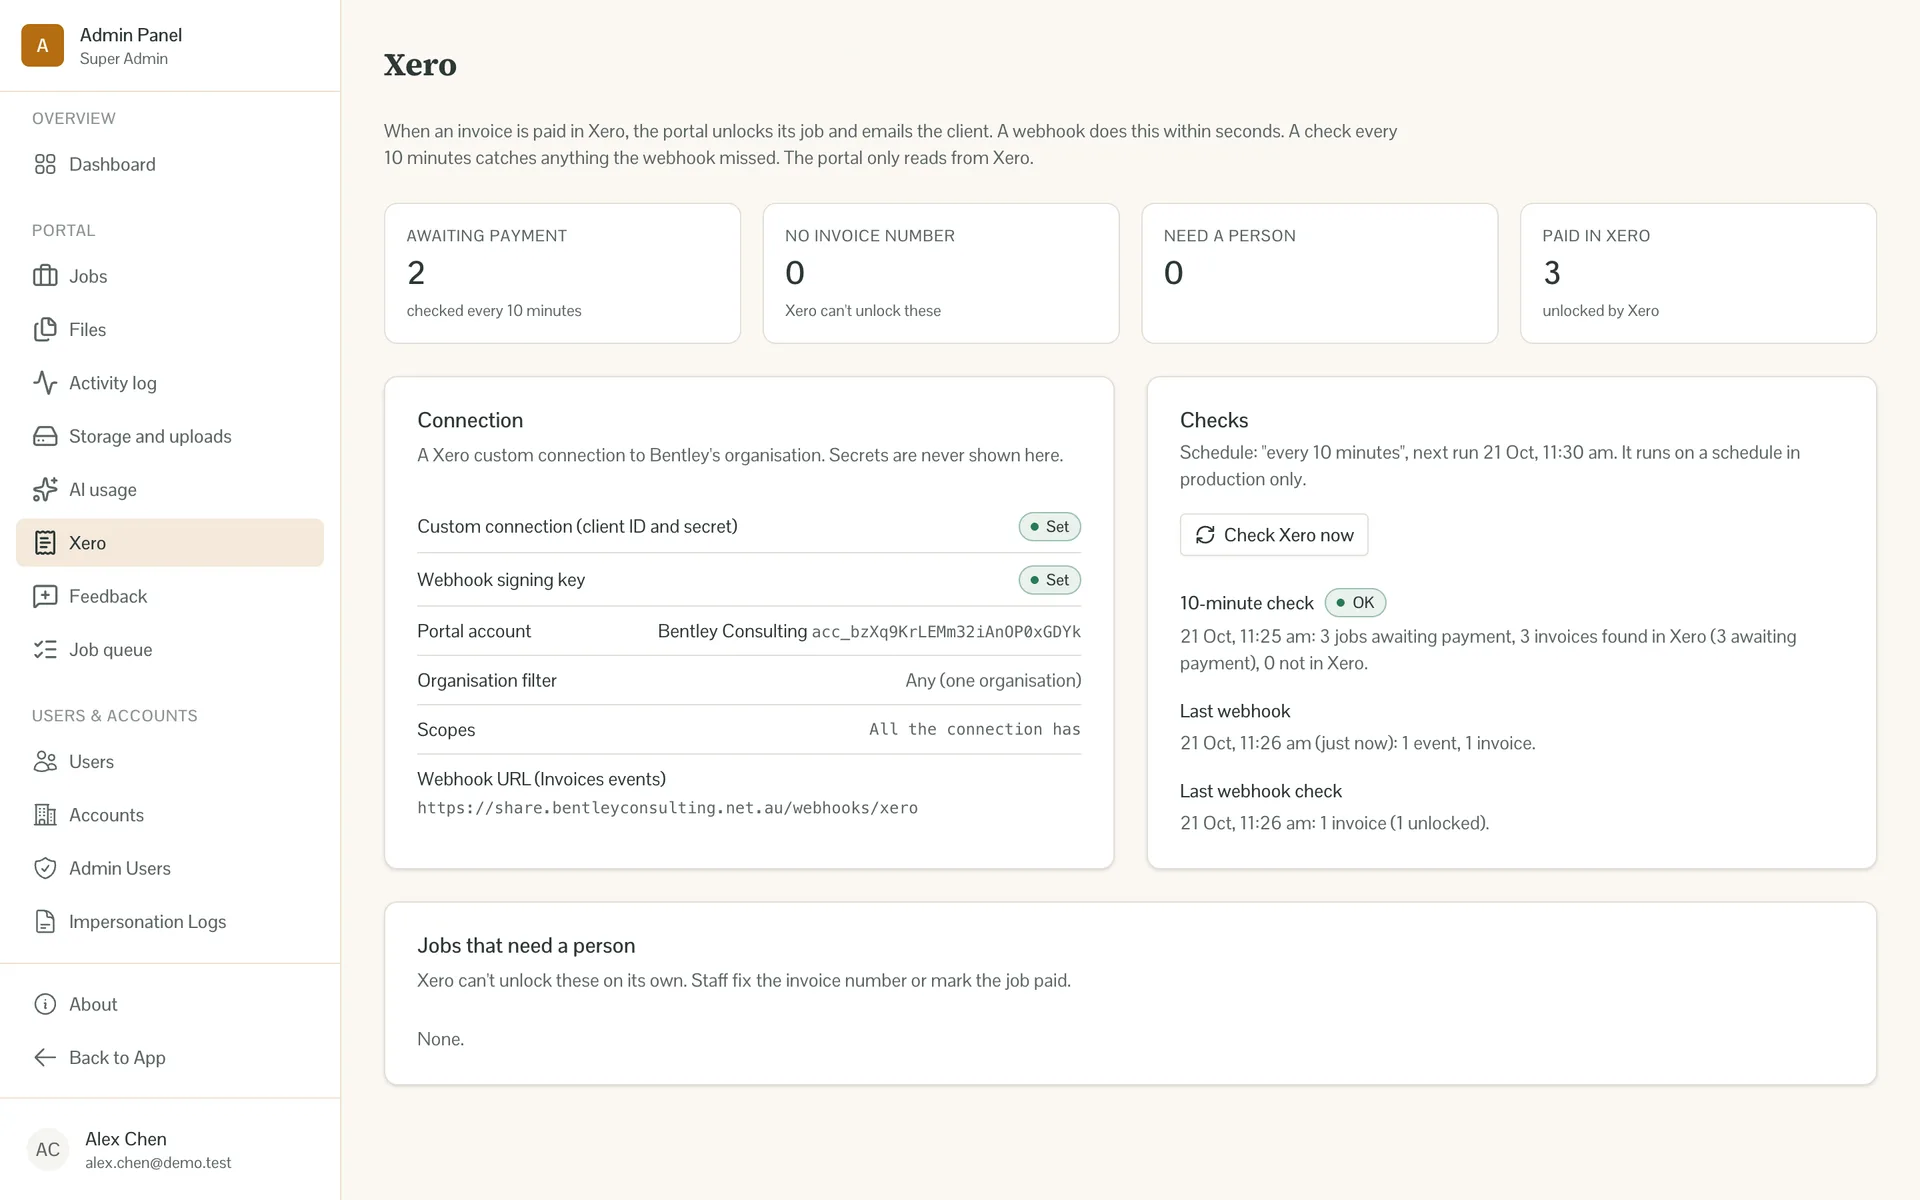Click the orange Admin Panel logo badge
This screenshot has height=1200, width=1920.
(x=42, y=45)
